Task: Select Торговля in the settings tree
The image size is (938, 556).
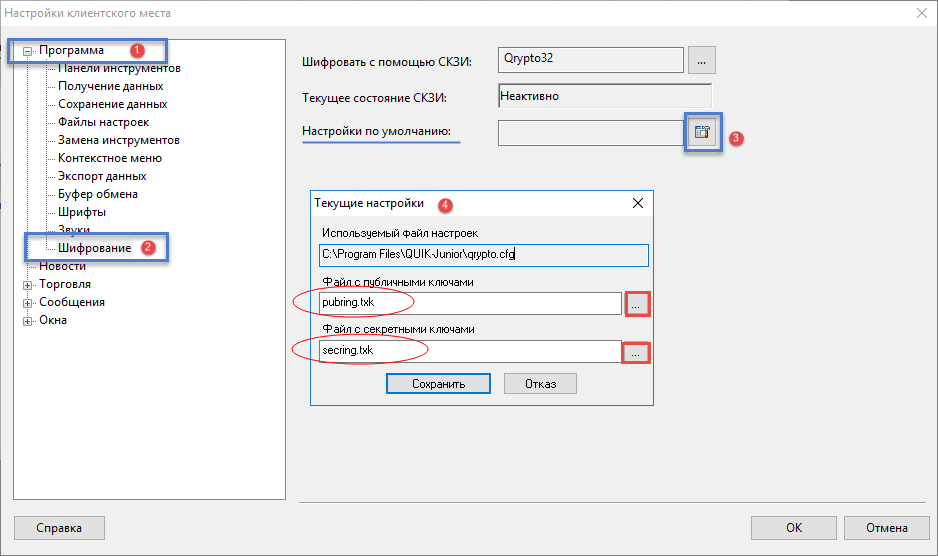Action: point(65,284)
